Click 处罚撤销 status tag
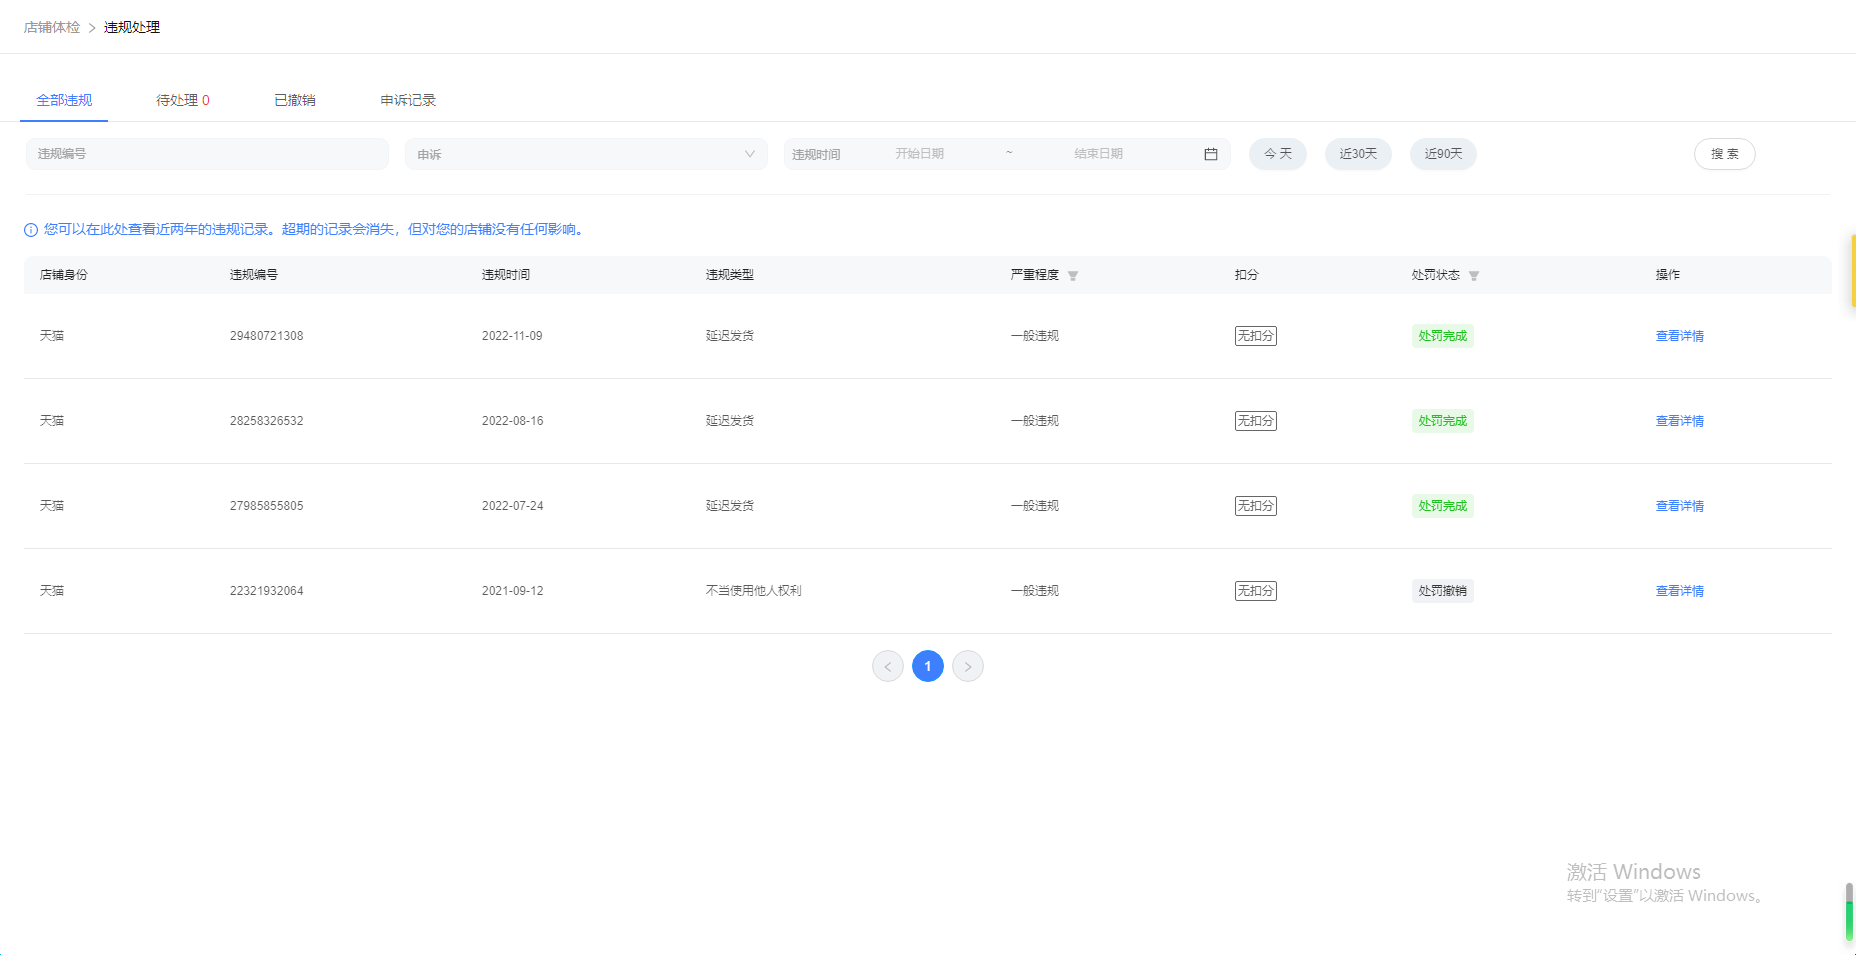The image size is (1856, 955). [1442, 591]
